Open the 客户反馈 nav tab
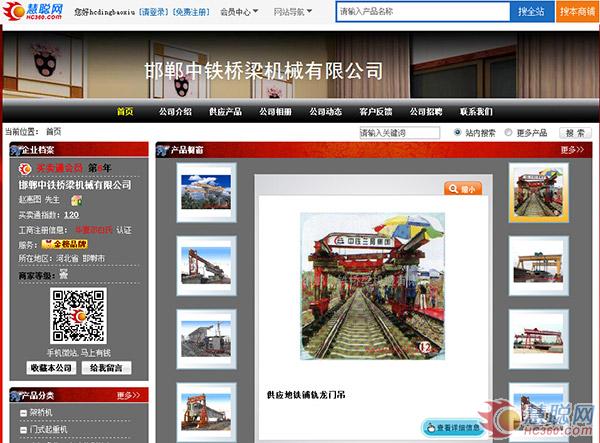Screen dimensions: 600x443 [x=376, y=111]
